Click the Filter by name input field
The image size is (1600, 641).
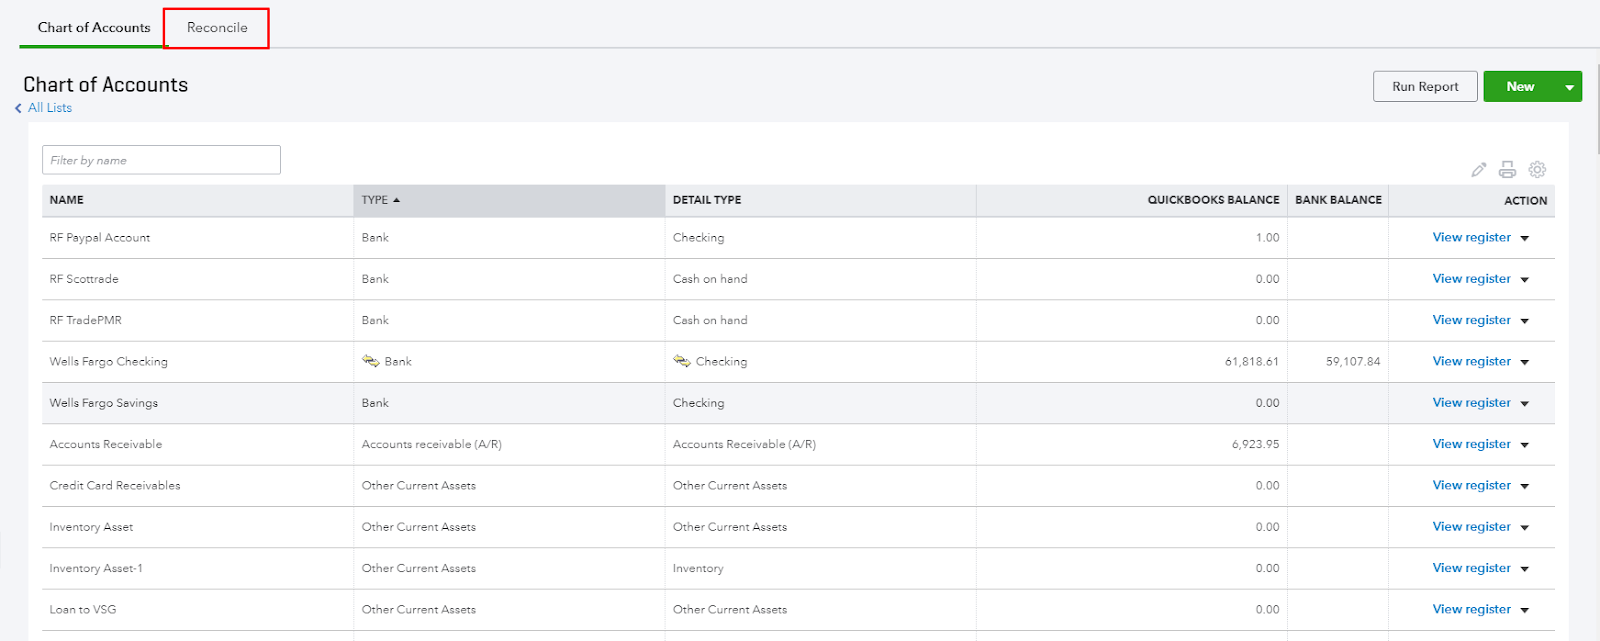click(x=161, y=160)
